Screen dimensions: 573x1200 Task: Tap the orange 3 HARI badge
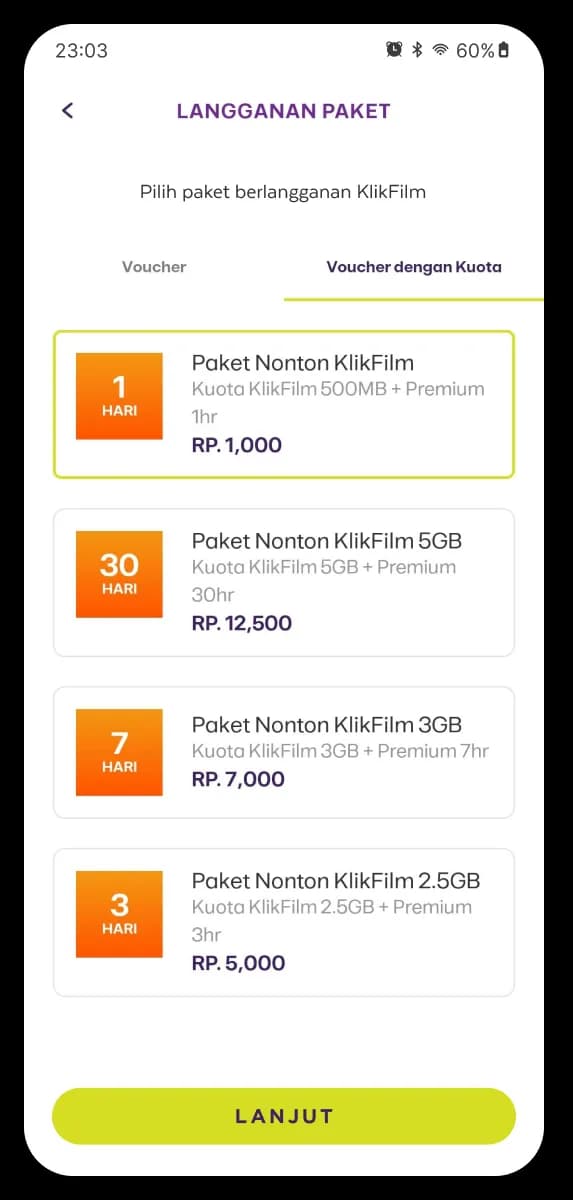coord(119,914)
